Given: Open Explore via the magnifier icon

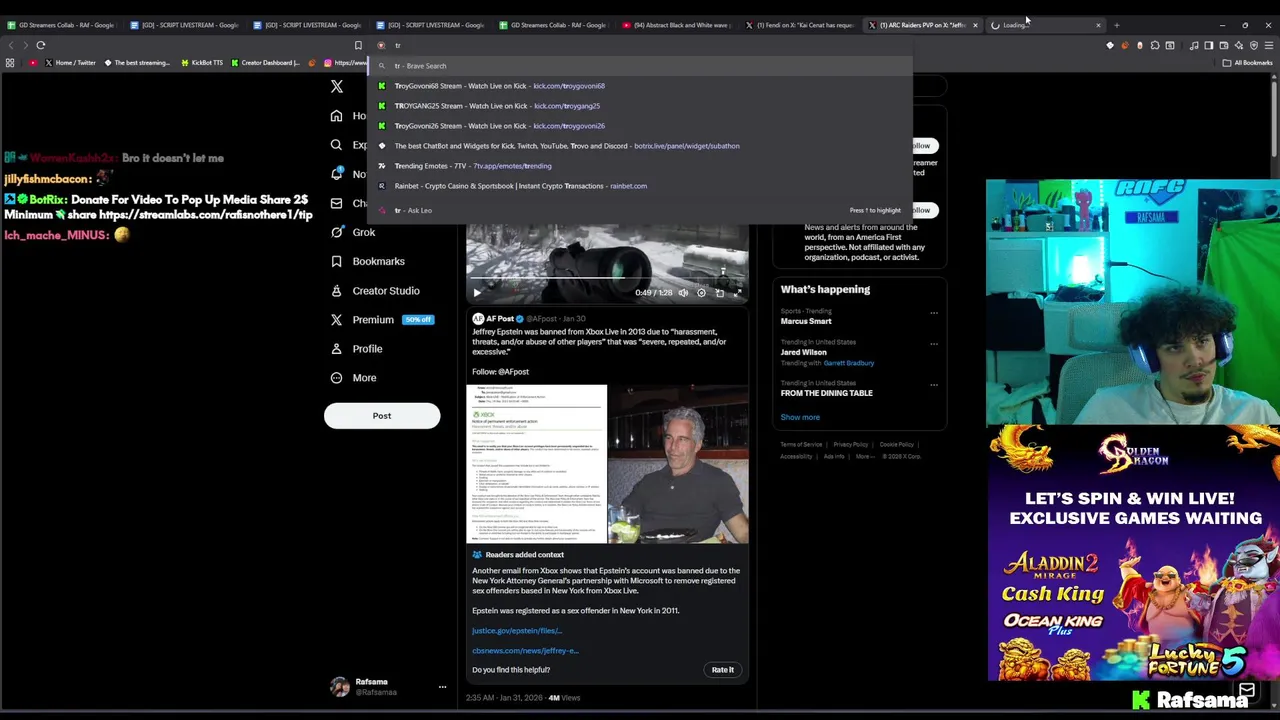Looking at the screenshot, I should 336,145.
